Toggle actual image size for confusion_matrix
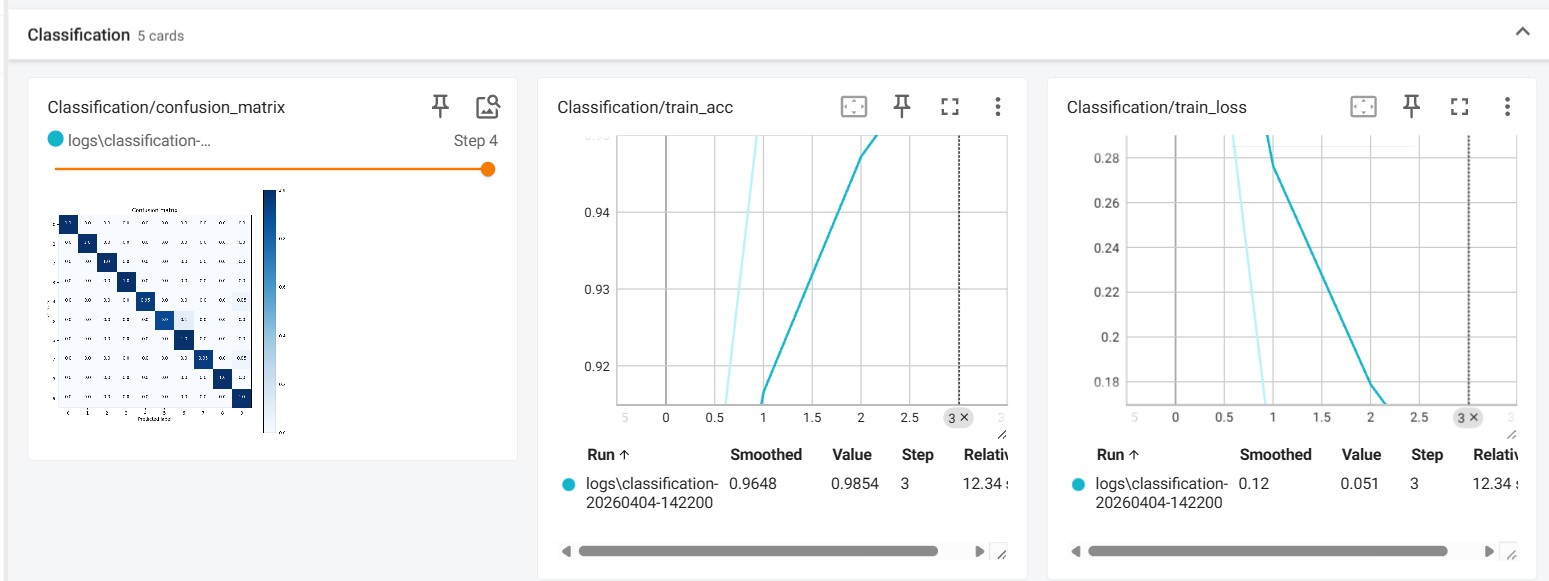This screenshot has height=581, width=1549. click(x=487, y=106)
